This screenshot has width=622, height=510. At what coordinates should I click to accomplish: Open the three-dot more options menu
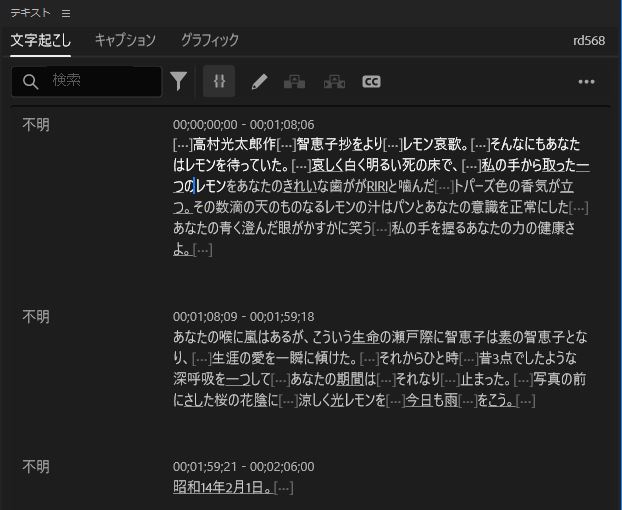click(x=587, y=82)
